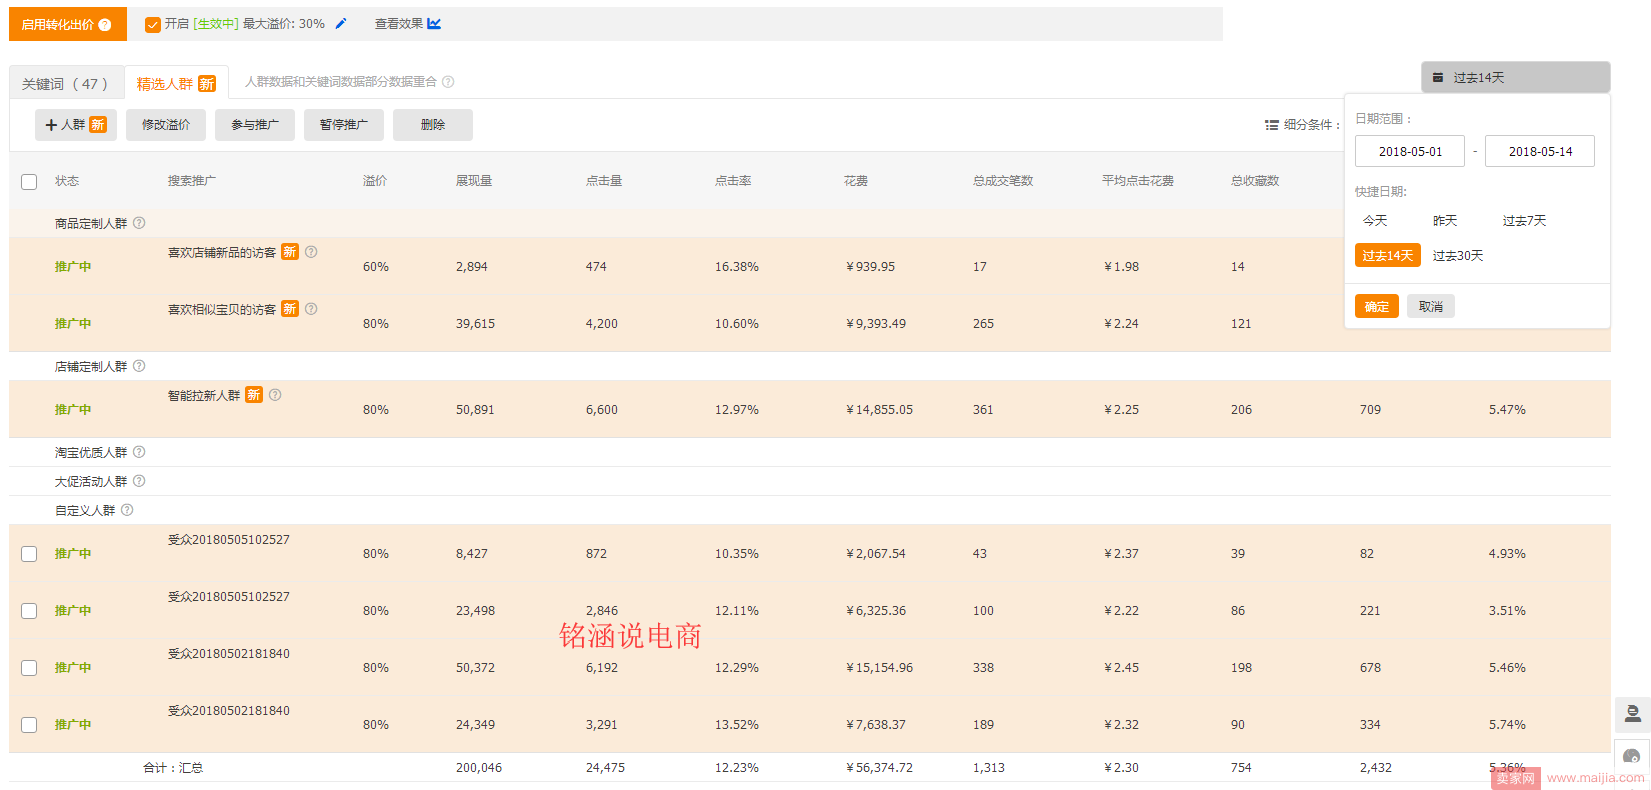Click help icon next to 店铺定制人群
The image size is (1651, 790).
click(139, 366)
